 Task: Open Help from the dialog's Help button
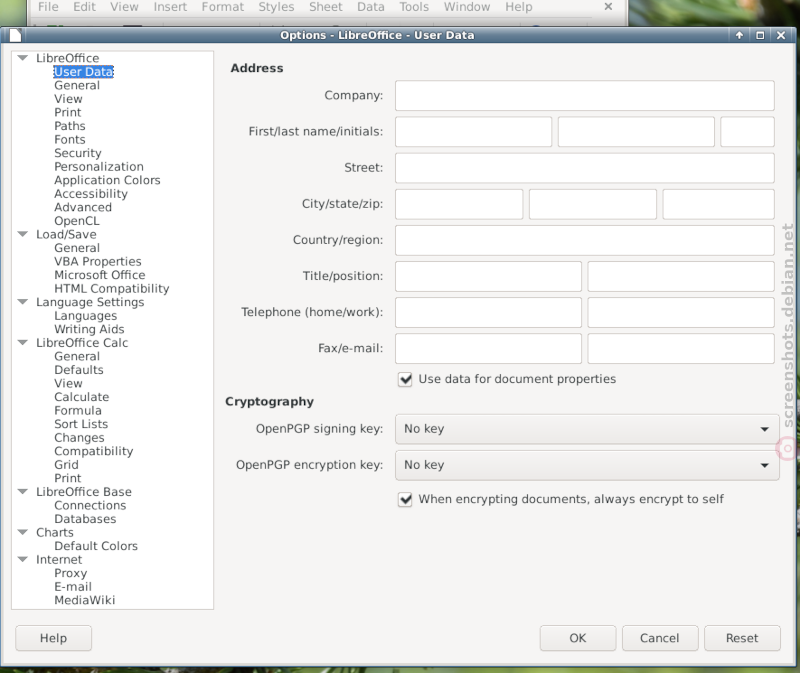(x=54, y=638)
